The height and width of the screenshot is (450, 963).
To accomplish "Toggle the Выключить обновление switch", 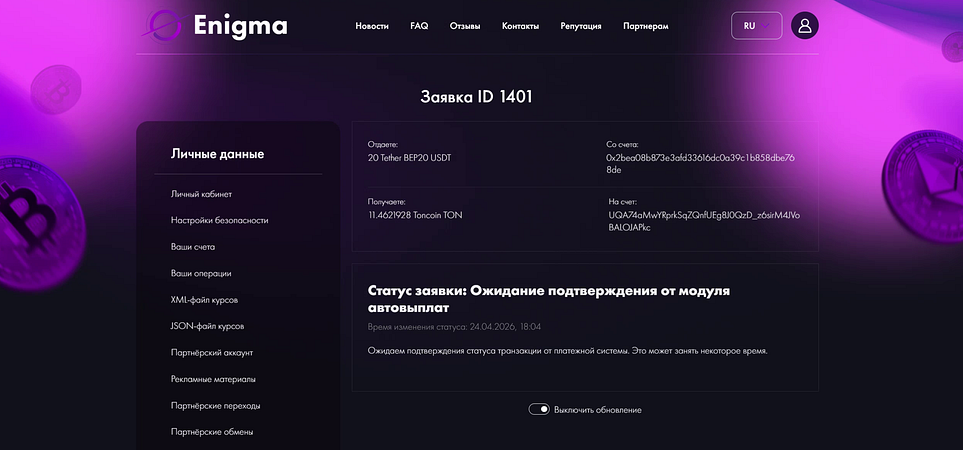I will click(x=539, y=409).
